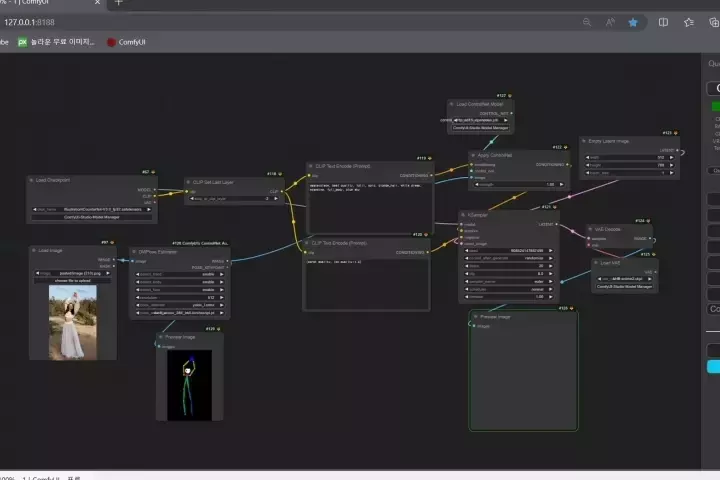Click the denoise value field in KSampler

point(509,297)
